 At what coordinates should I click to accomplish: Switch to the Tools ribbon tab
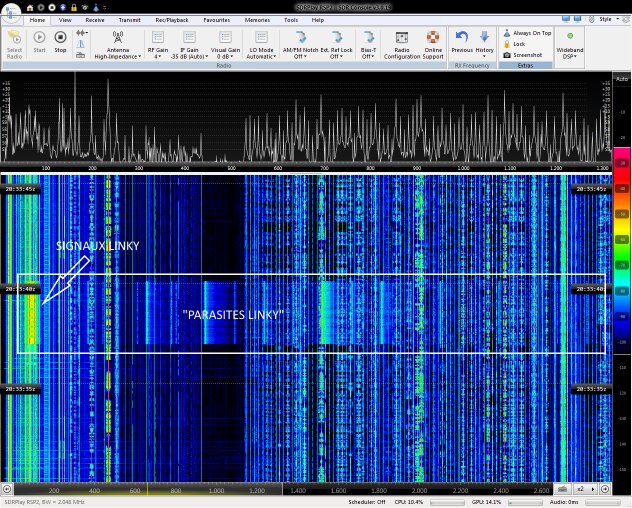291,20
